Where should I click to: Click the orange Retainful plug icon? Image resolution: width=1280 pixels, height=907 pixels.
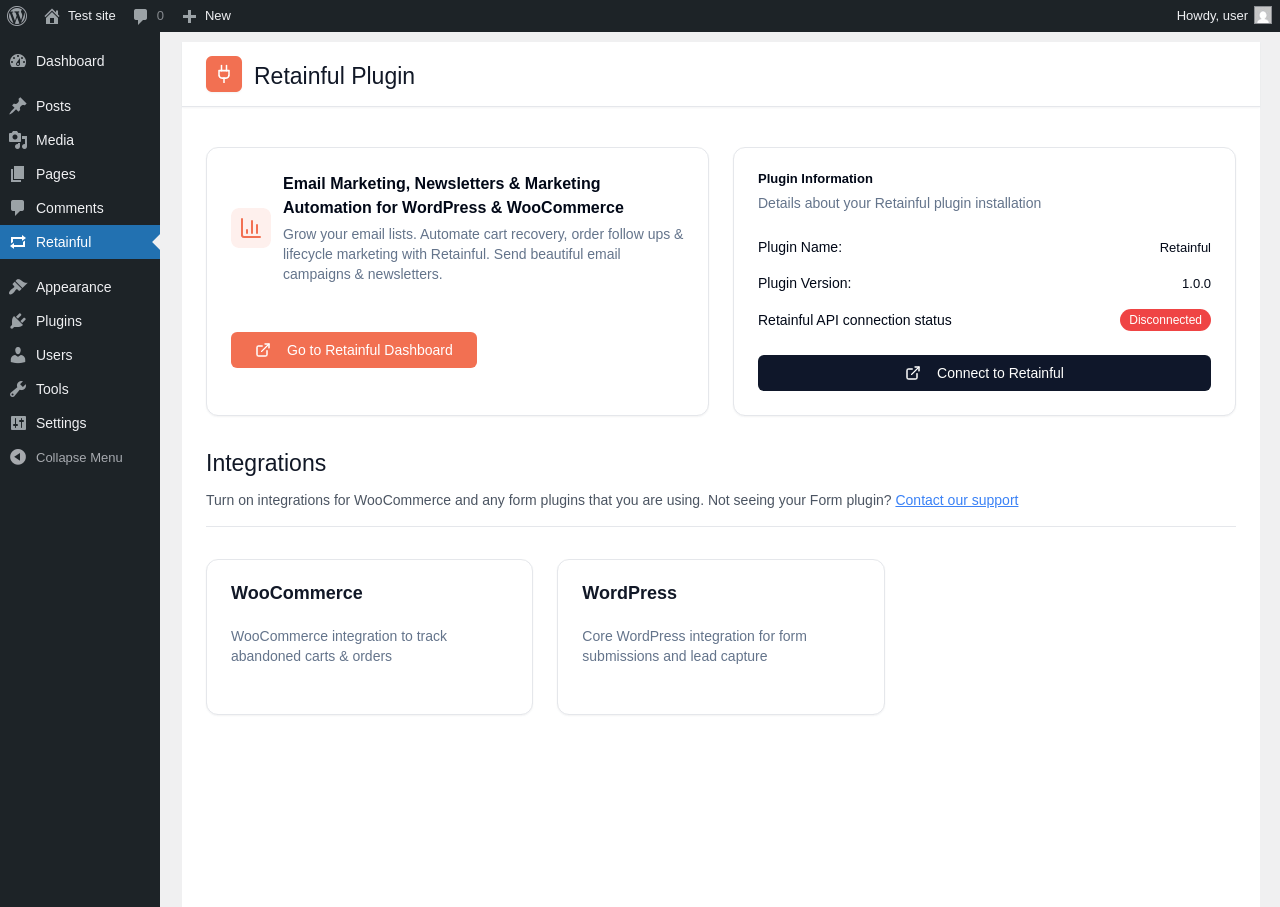[224, 74]
